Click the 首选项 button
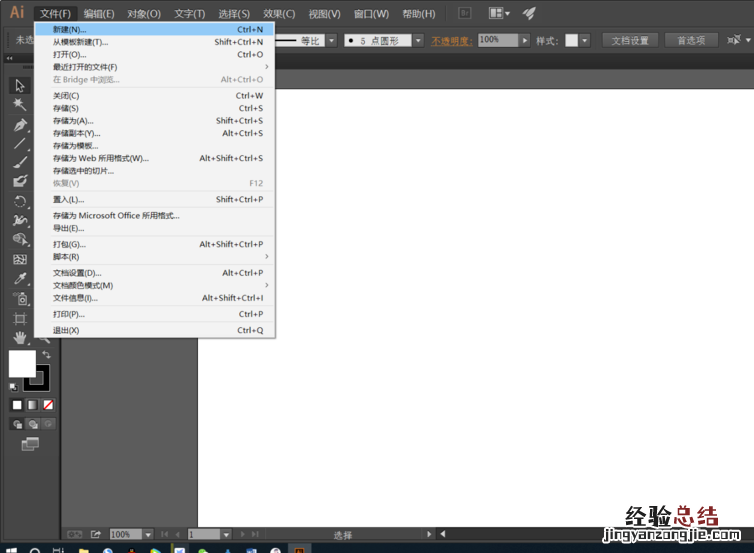The image size is (754, 553). (x=691, y=40)
